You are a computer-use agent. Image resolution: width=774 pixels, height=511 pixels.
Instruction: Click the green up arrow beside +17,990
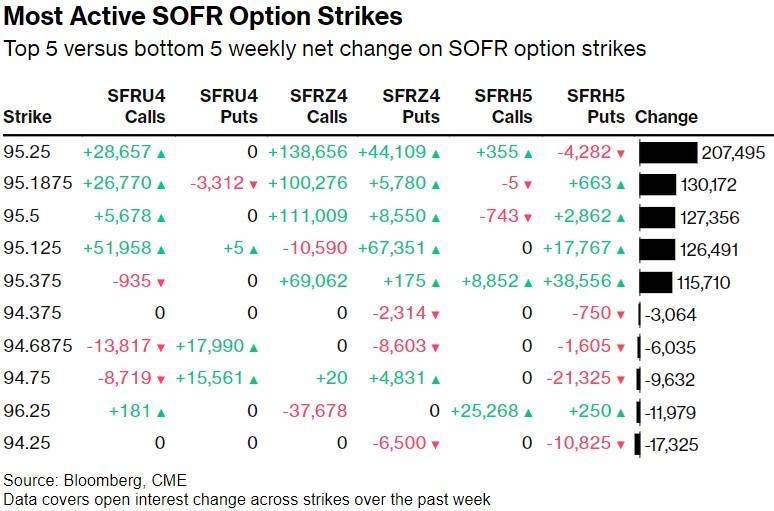[x=253, y=347]
